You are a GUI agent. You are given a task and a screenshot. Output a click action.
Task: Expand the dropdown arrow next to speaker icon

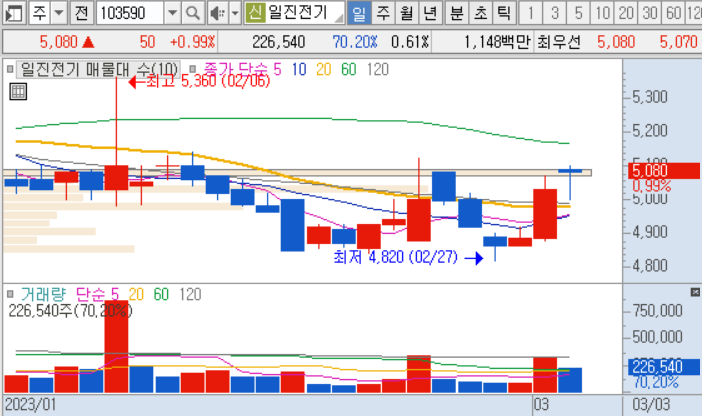click(235, 13)
